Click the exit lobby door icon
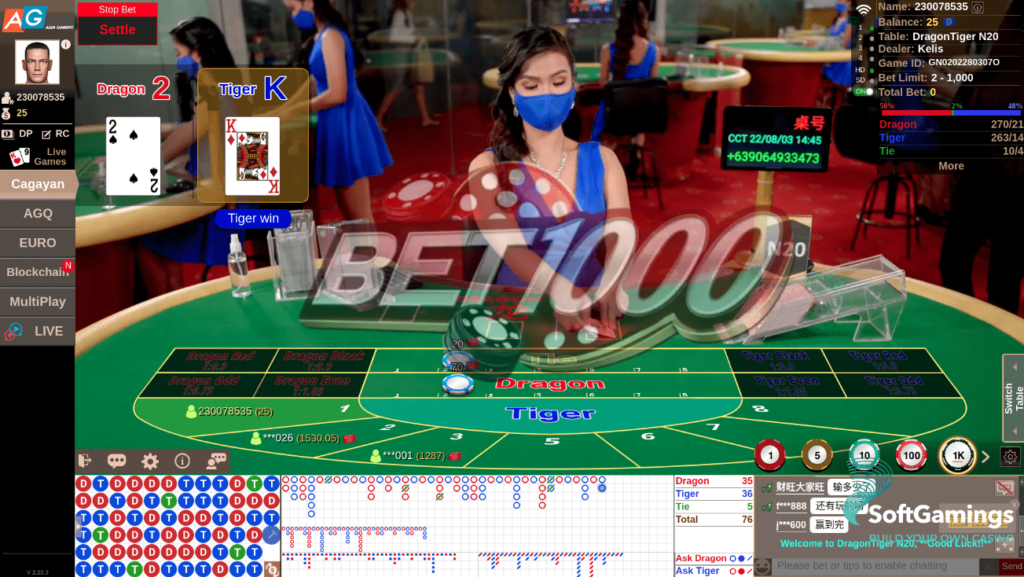Screen dimensions: 1024x577 tap(85, 461)
